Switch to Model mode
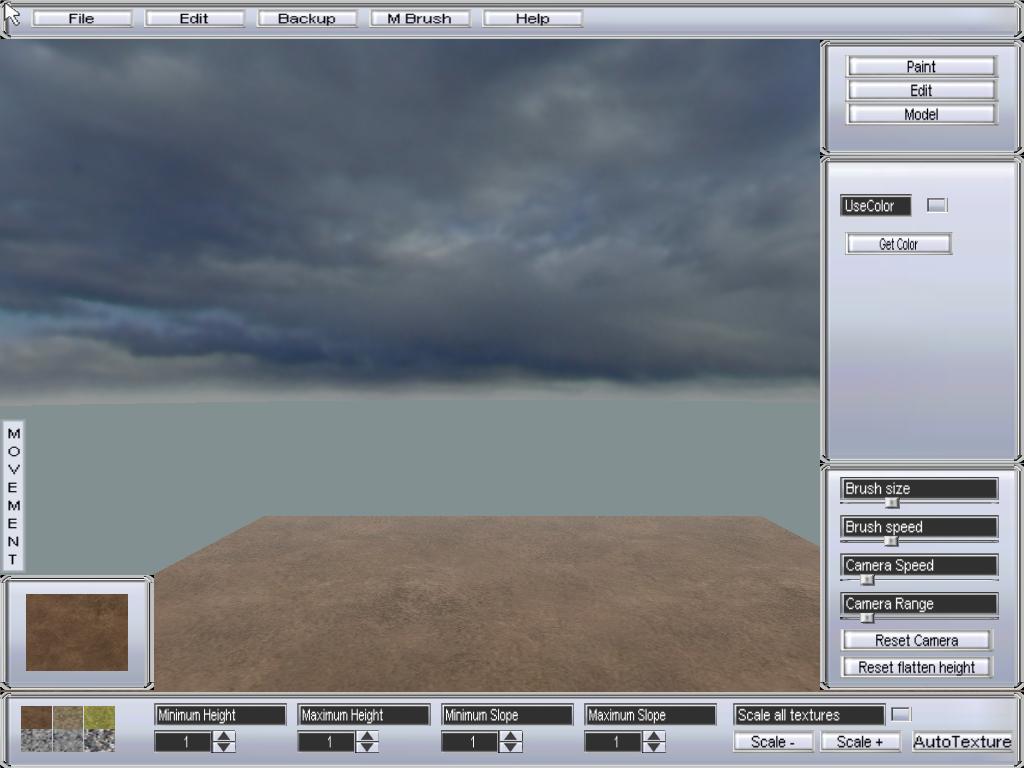Image resolution: width=1024 pixels, height=768 pixels. point(921,114)
